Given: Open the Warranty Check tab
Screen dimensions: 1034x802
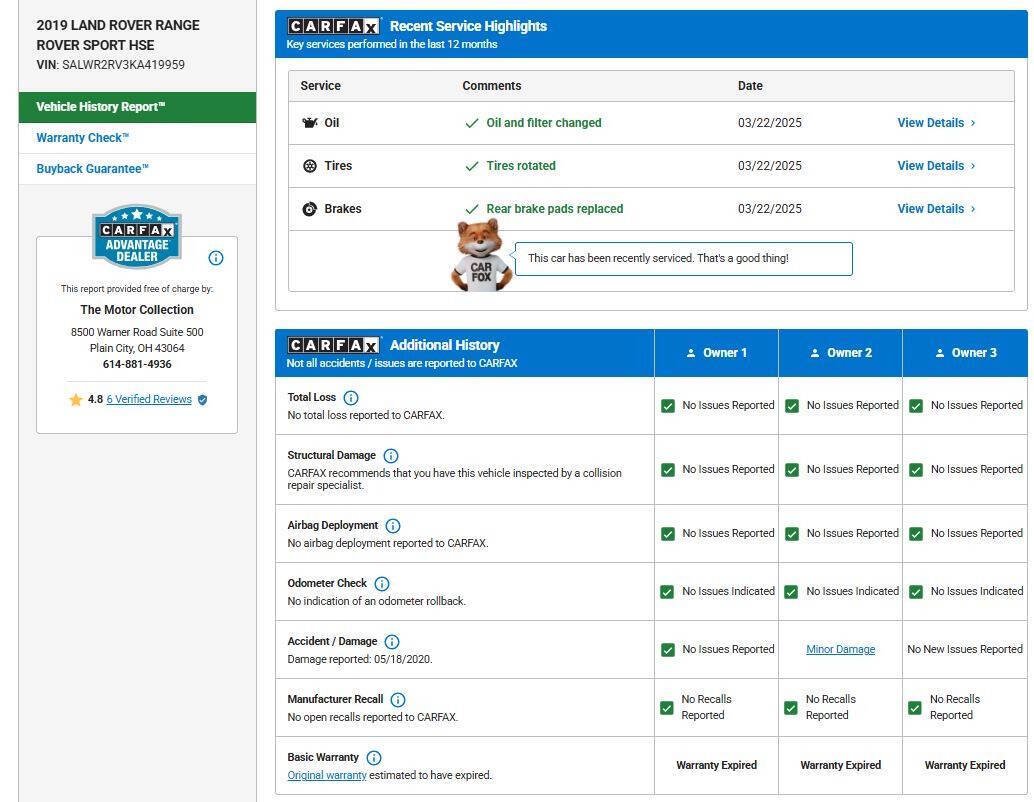Looking at the screenshot, I should 137,138.
